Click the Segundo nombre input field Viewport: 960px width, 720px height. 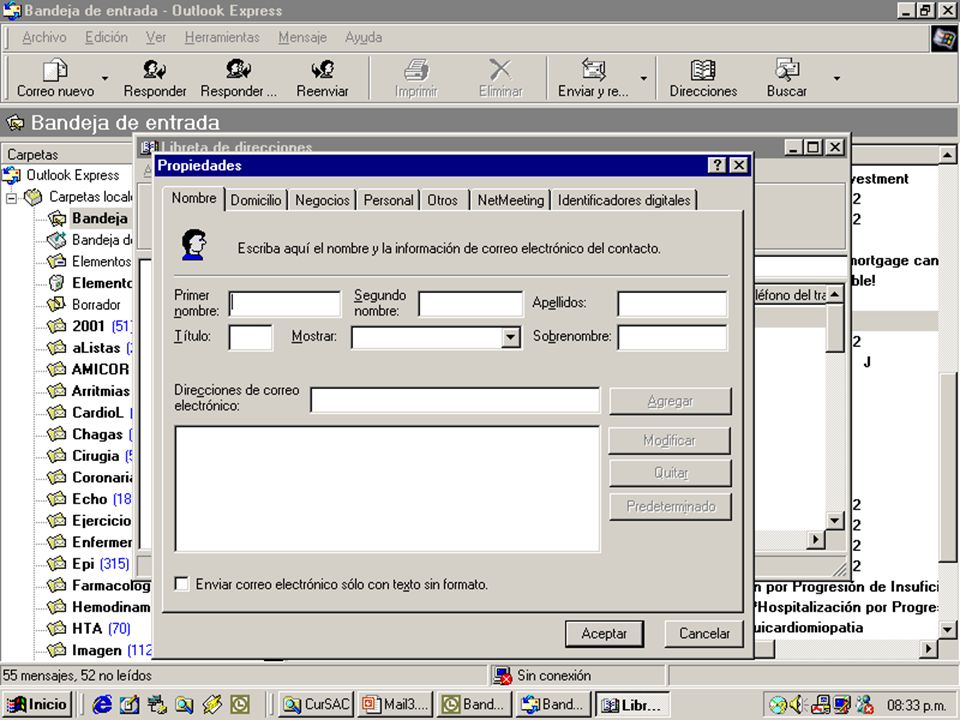coord(471,304)
